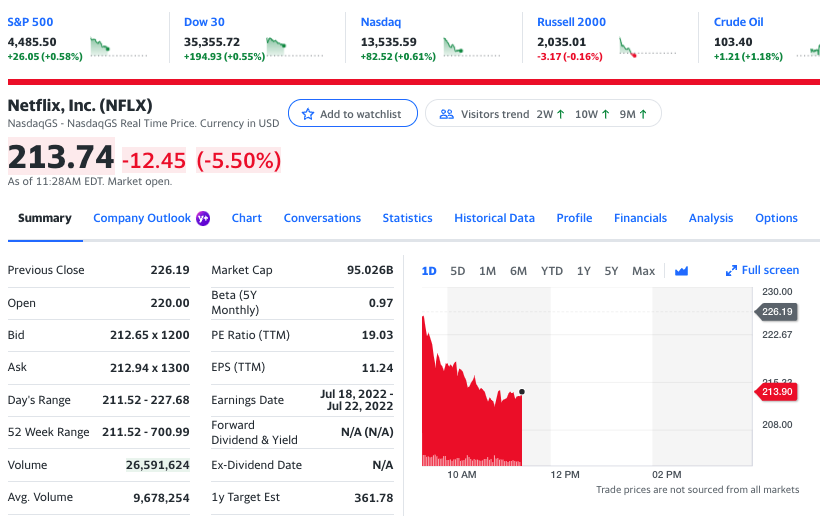The image size is (820, 516).
Task: Click the chart type mountain icon
Action: 681,271
